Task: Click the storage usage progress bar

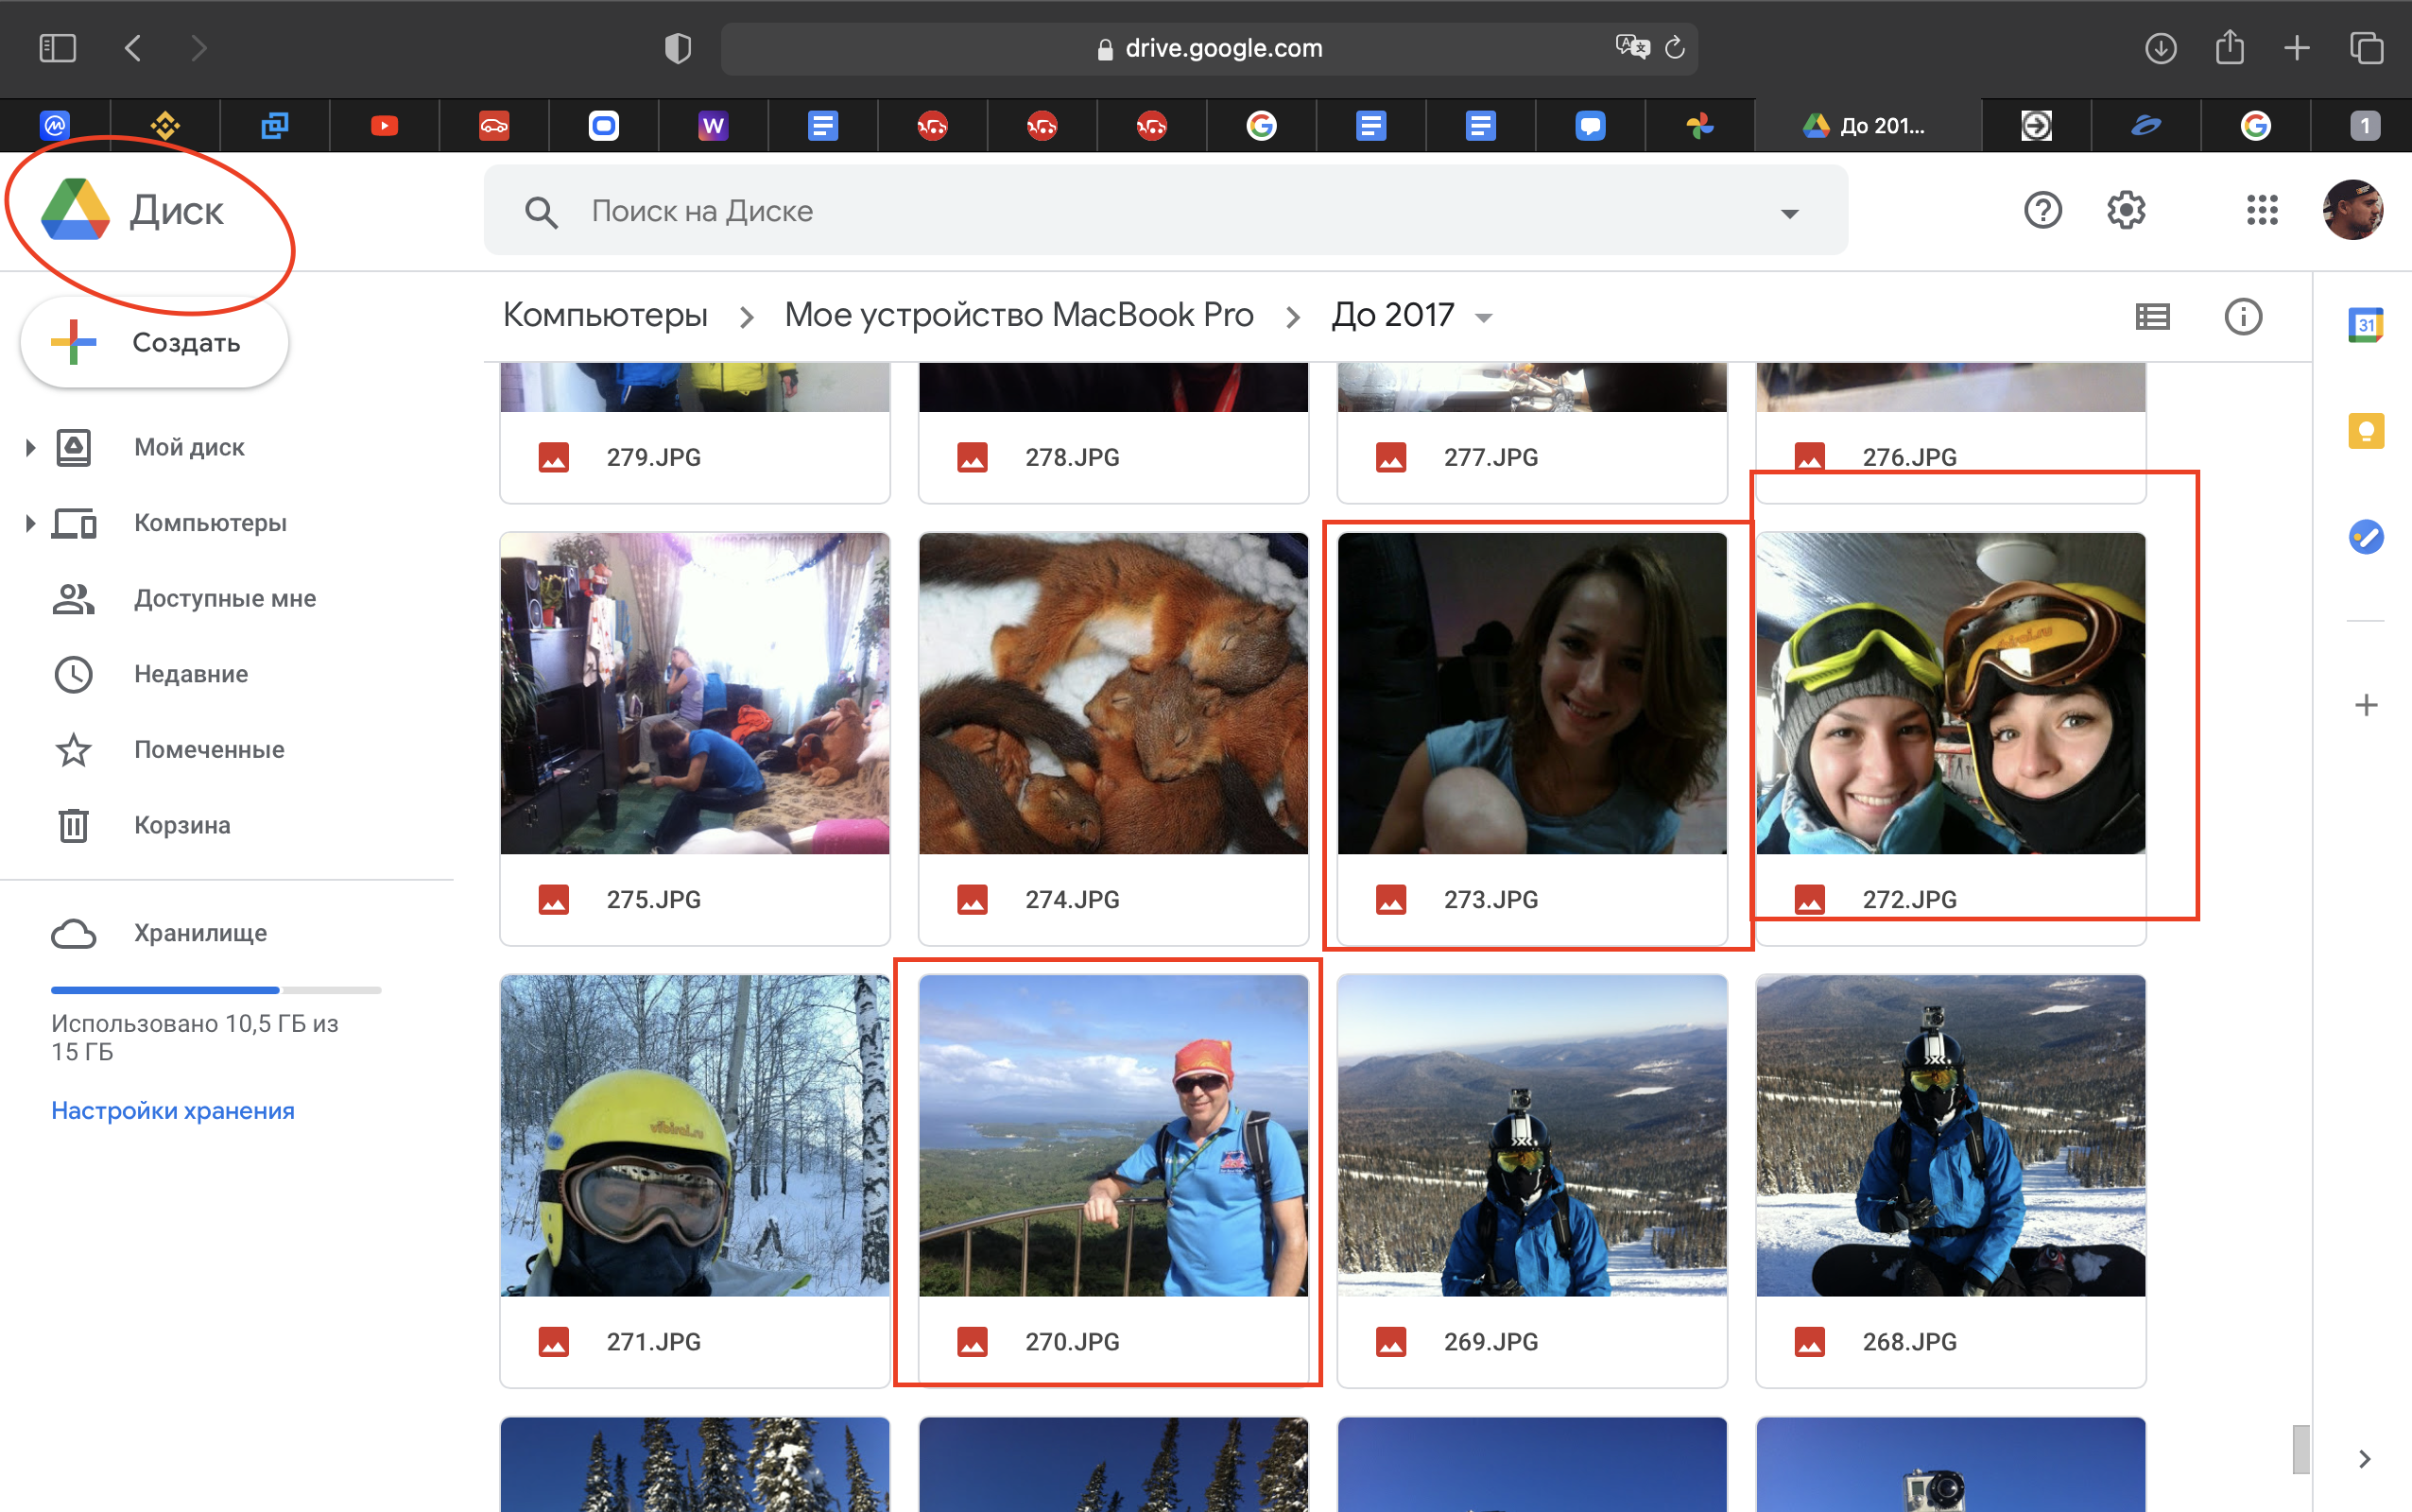Action: (216, 990)
